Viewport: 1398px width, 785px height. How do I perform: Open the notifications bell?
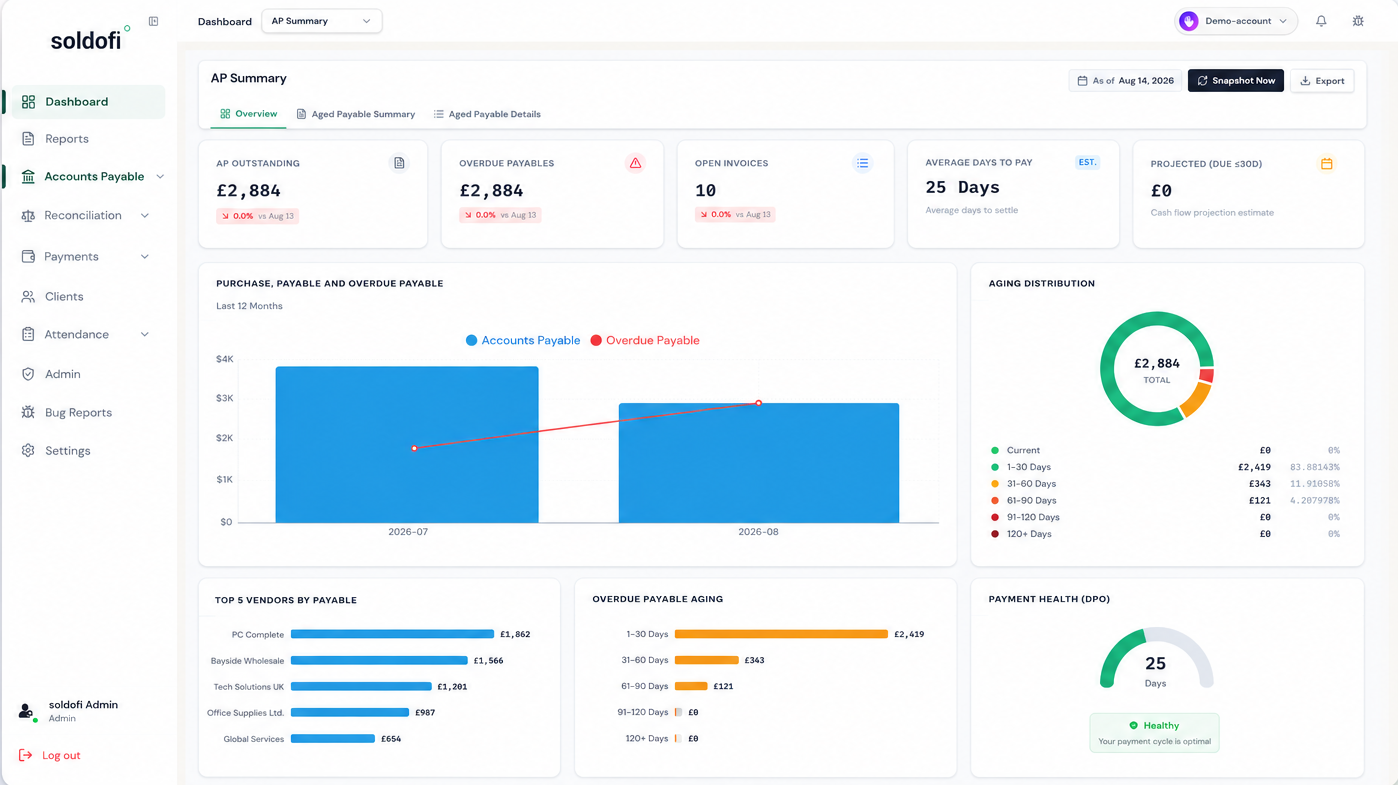1321,21
